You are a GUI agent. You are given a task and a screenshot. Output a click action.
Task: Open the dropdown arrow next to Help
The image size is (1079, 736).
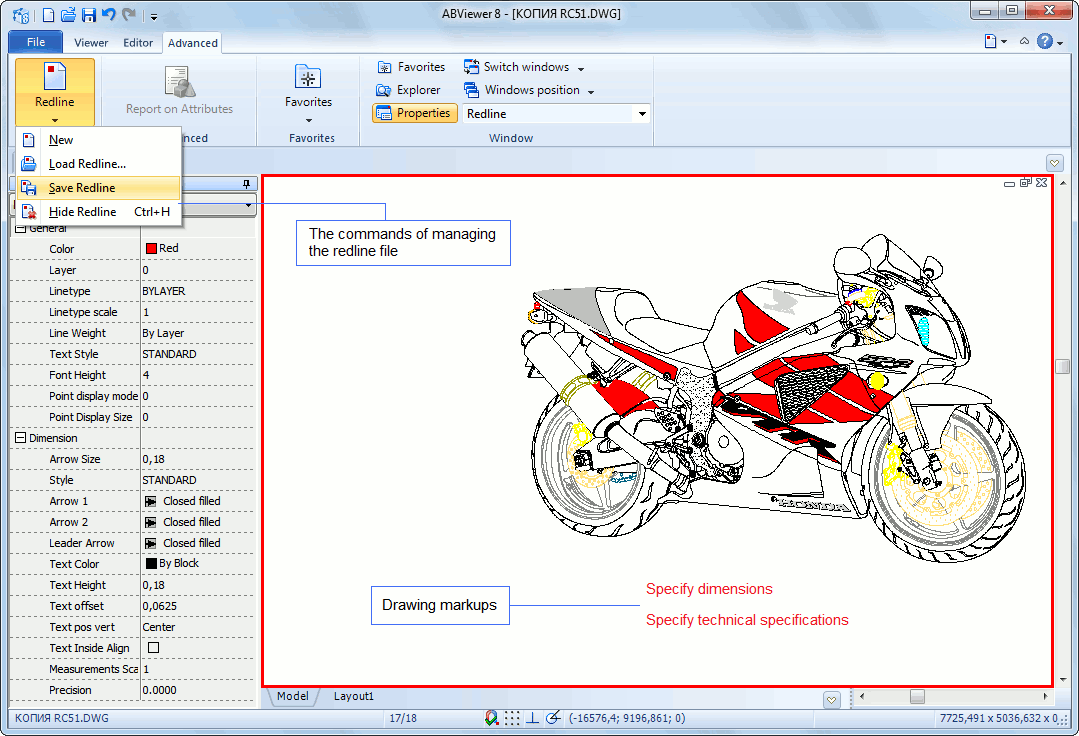coord(1060,43)
